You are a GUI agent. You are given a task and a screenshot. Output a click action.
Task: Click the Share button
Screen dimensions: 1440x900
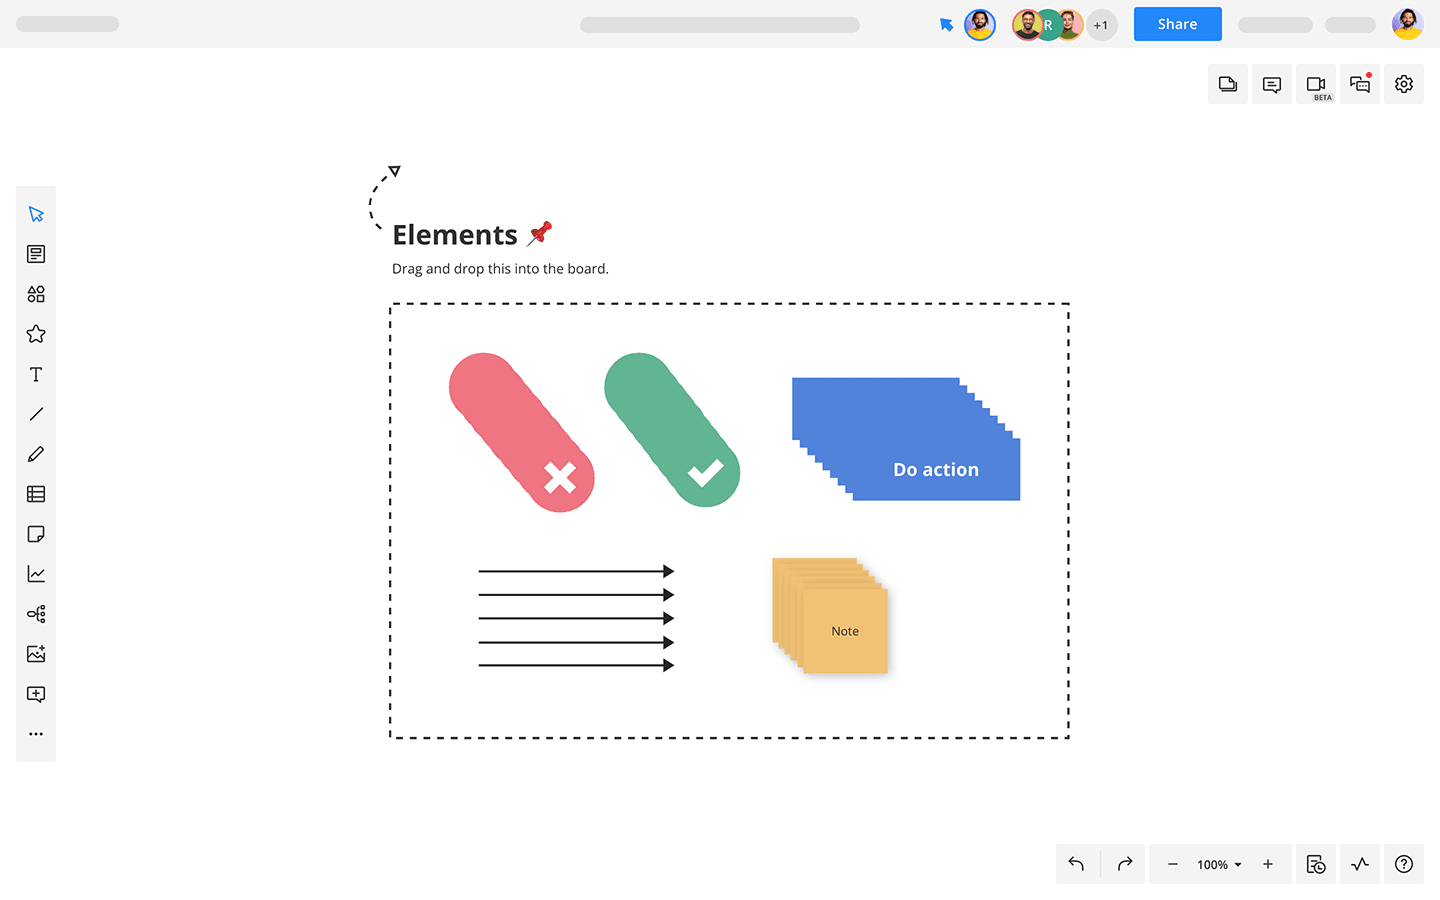point(1177,24)
